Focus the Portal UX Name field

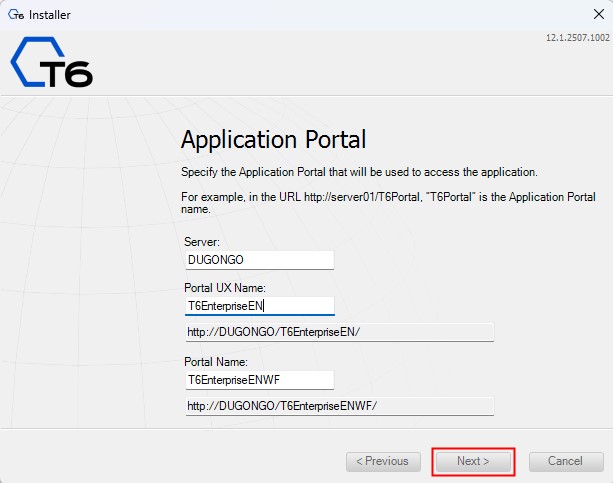click(x=260, y=306)
